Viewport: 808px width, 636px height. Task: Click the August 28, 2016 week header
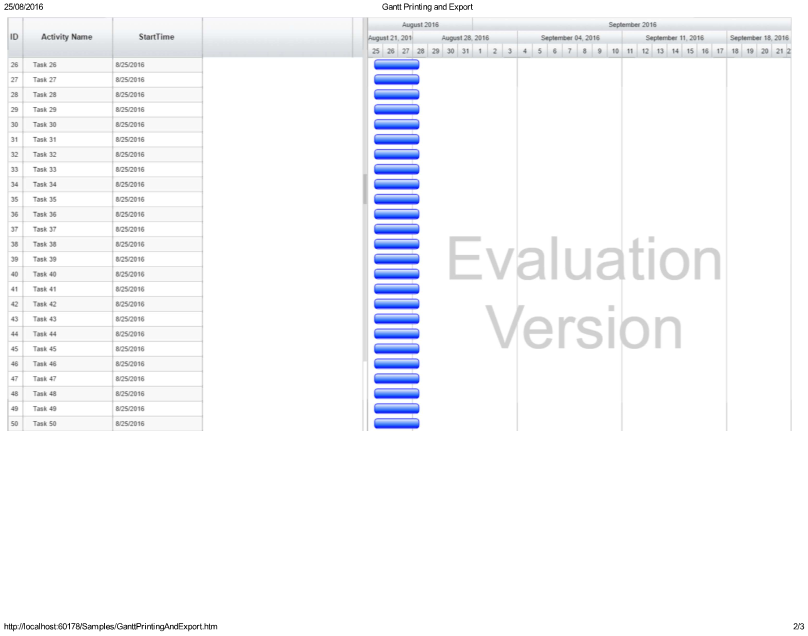coord(465,38)
